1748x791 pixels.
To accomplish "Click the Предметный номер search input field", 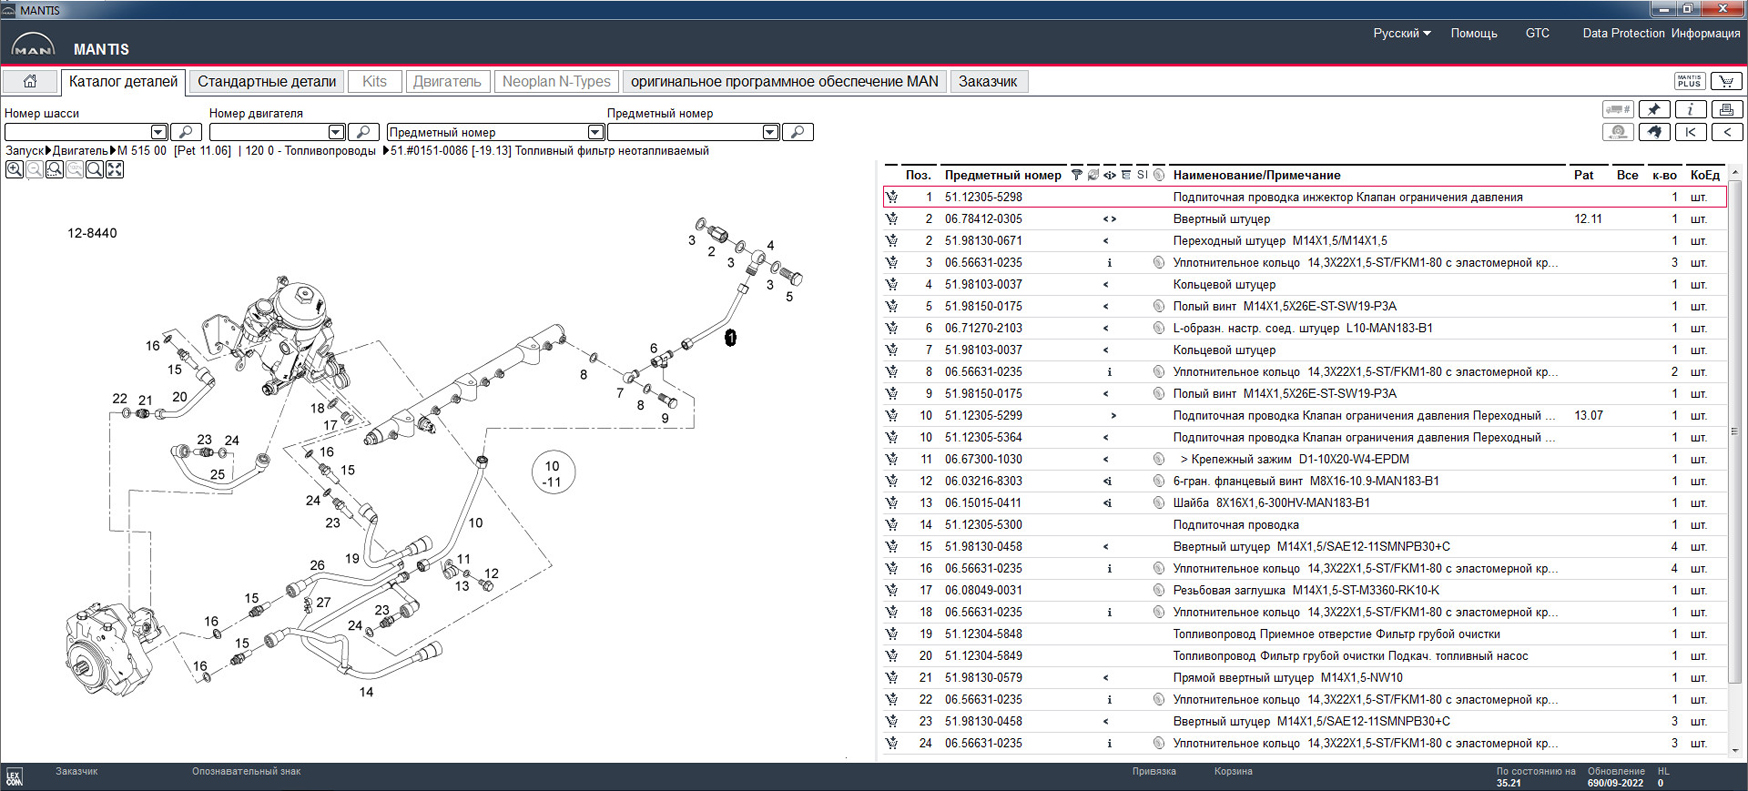I will pos(685,132).
